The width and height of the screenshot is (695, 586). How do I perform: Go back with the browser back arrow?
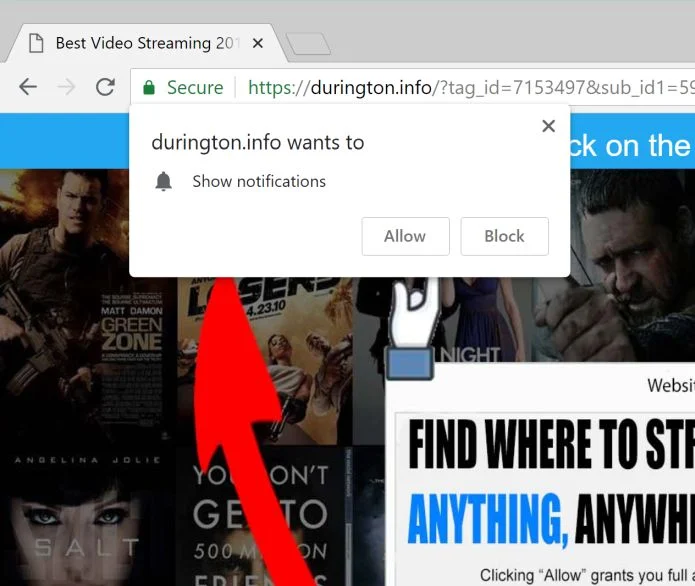click(28, 87)
